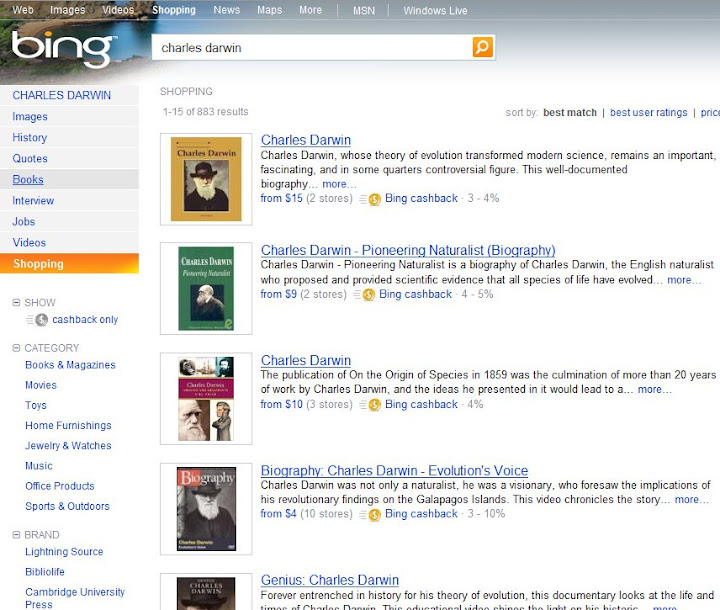Image resolution: width=720 pixels, height=610 pixels.
Task: Click cashback coin icon beside 'from $9'
Action: coord(369,295)
